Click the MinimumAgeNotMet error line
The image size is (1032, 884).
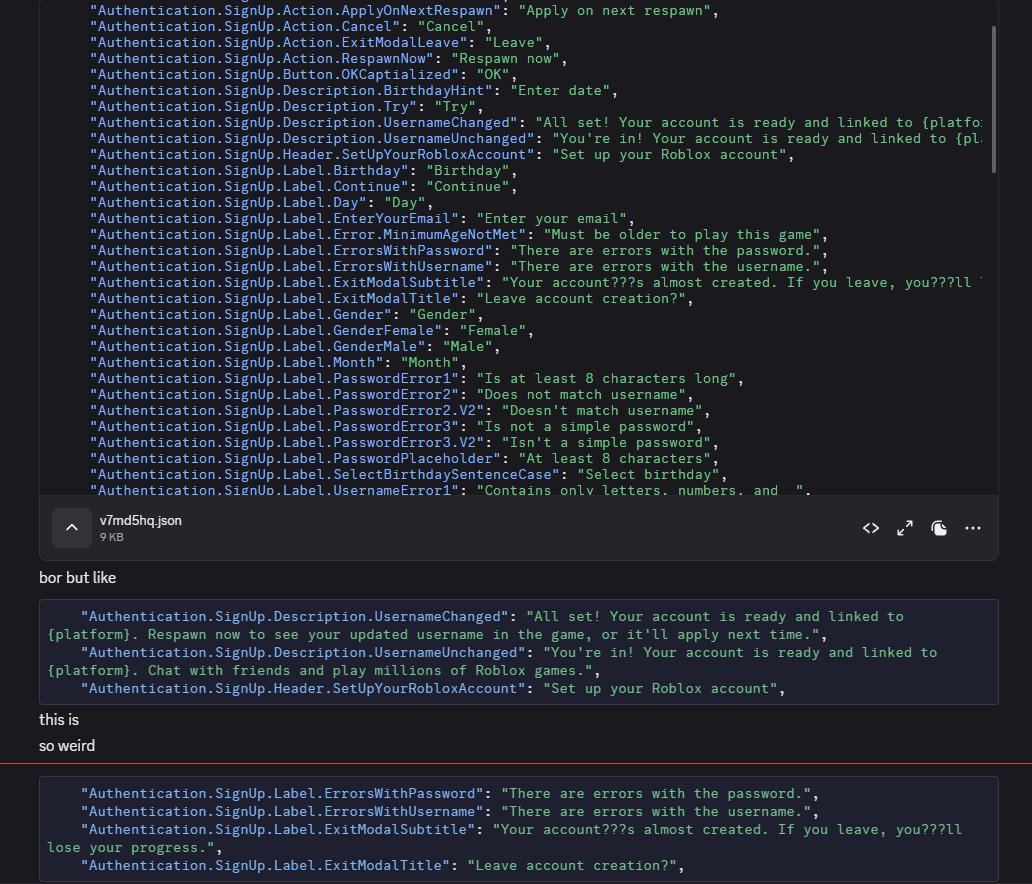point(459,234)
